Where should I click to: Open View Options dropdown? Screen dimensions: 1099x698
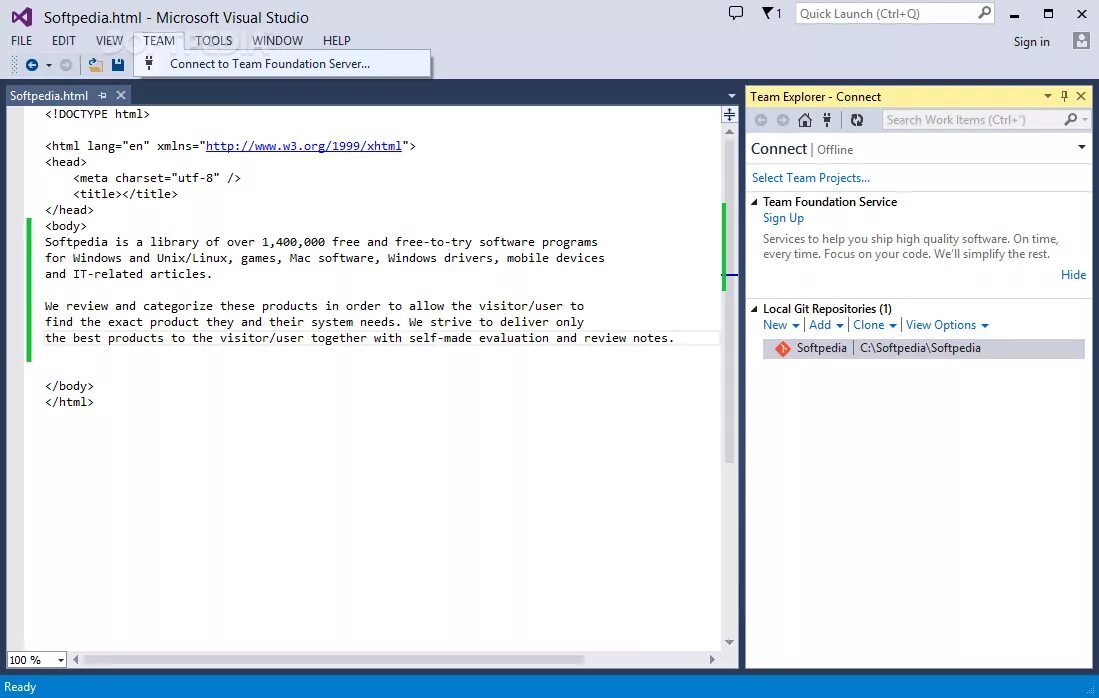tap(947, 325)
